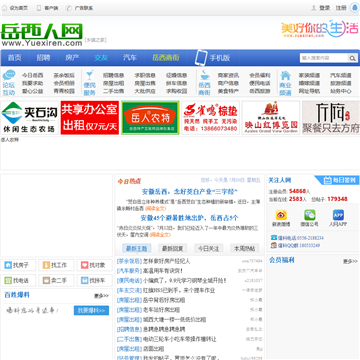Open post 小编疯了，9.9元学习钢琴全城开抢！
The height and width of the screenshot is (360, 360).
pos(185,280)
